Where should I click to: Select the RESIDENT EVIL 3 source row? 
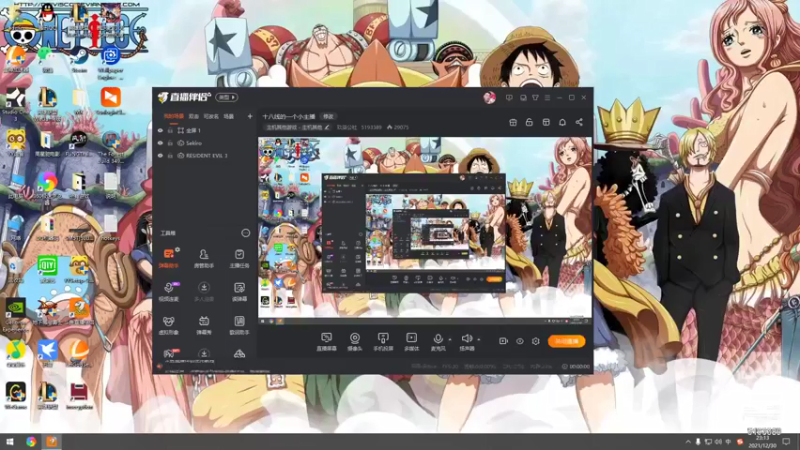click(205, 156)
